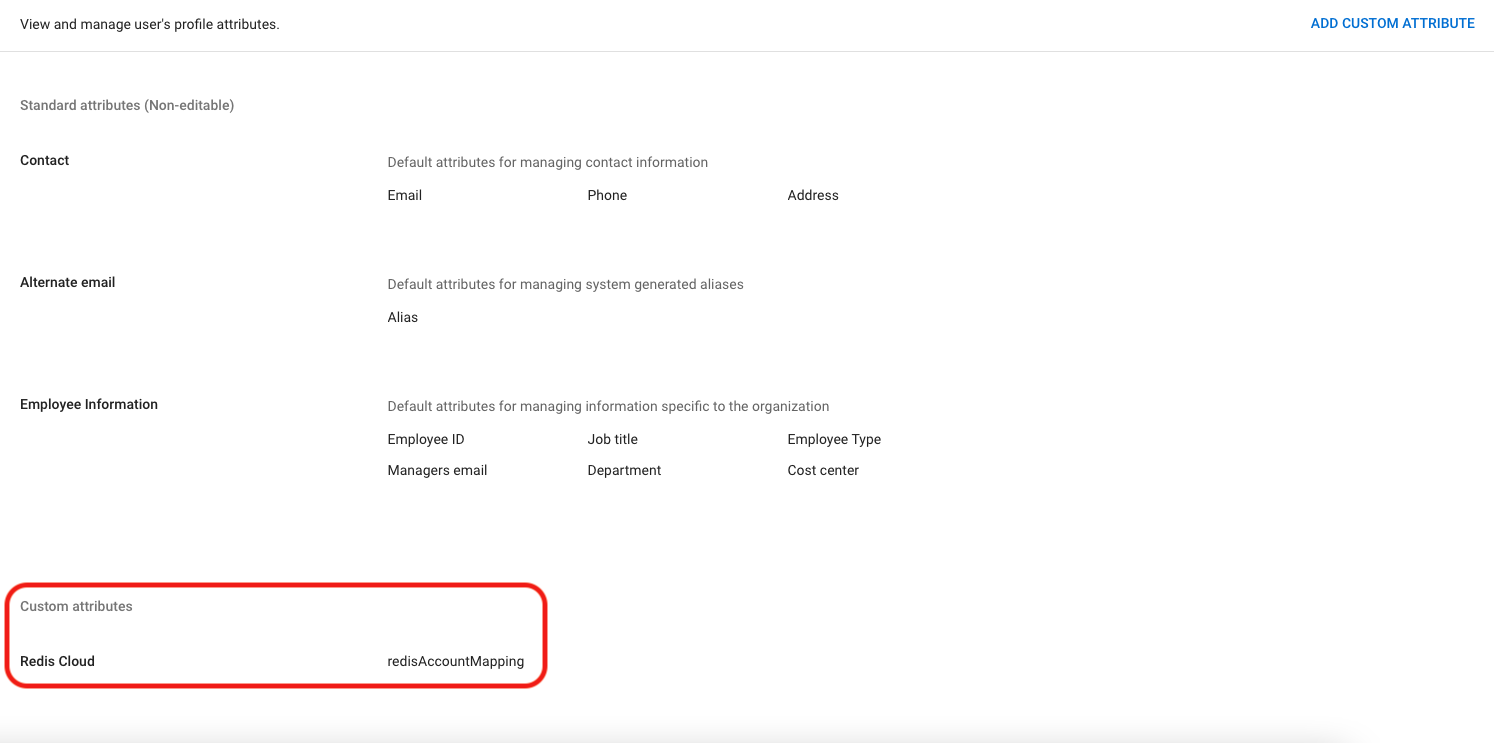Select the Alternate email category label
The image size is (1494, 743).
67,282
